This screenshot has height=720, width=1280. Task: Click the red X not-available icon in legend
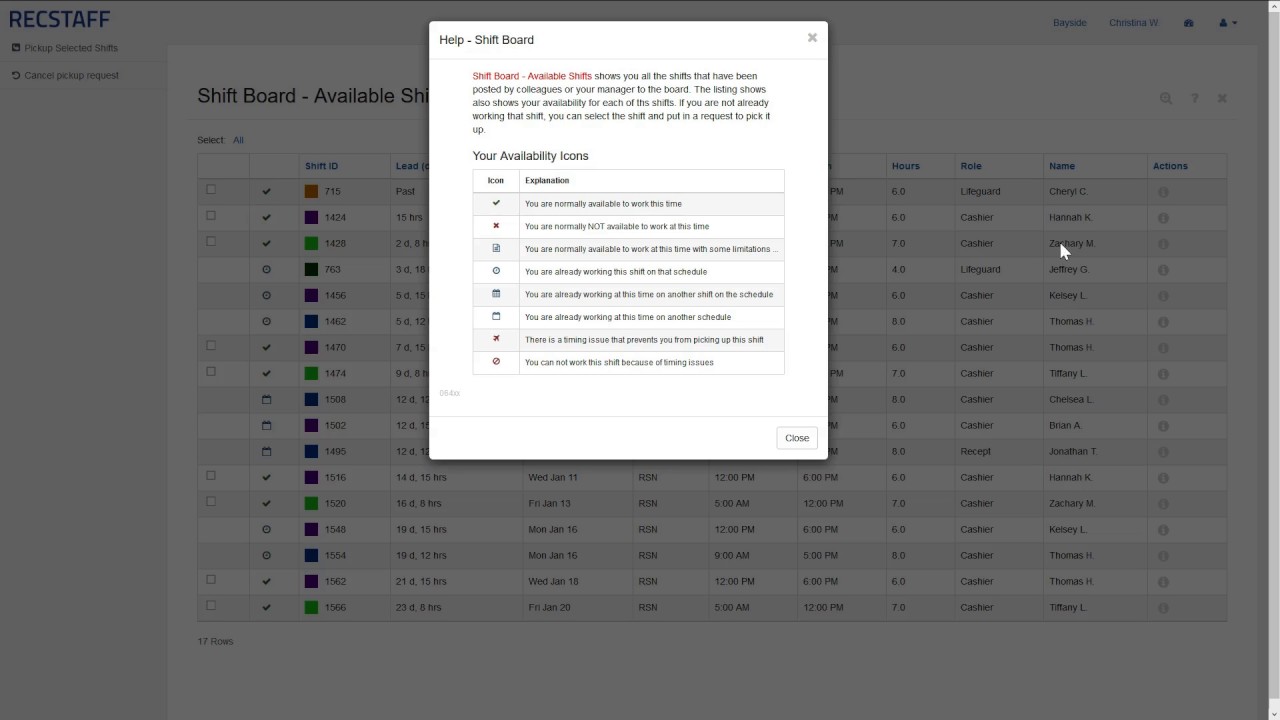[496, 226]
